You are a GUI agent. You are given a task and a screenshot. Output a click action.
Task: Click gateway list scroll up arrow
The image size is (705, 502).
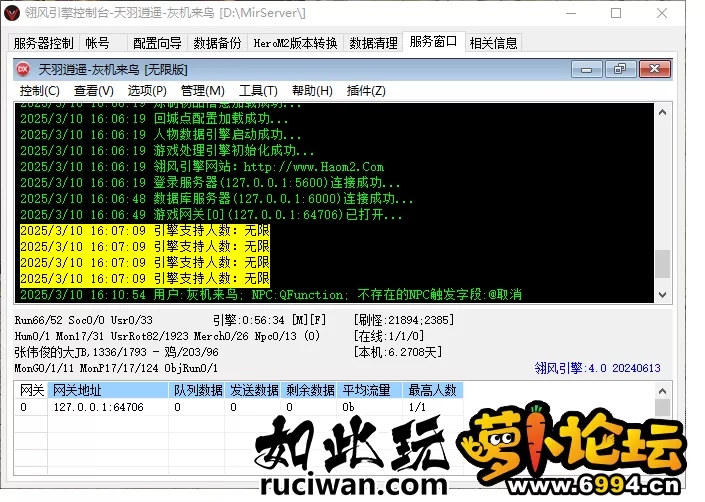(x=662, y=391)
